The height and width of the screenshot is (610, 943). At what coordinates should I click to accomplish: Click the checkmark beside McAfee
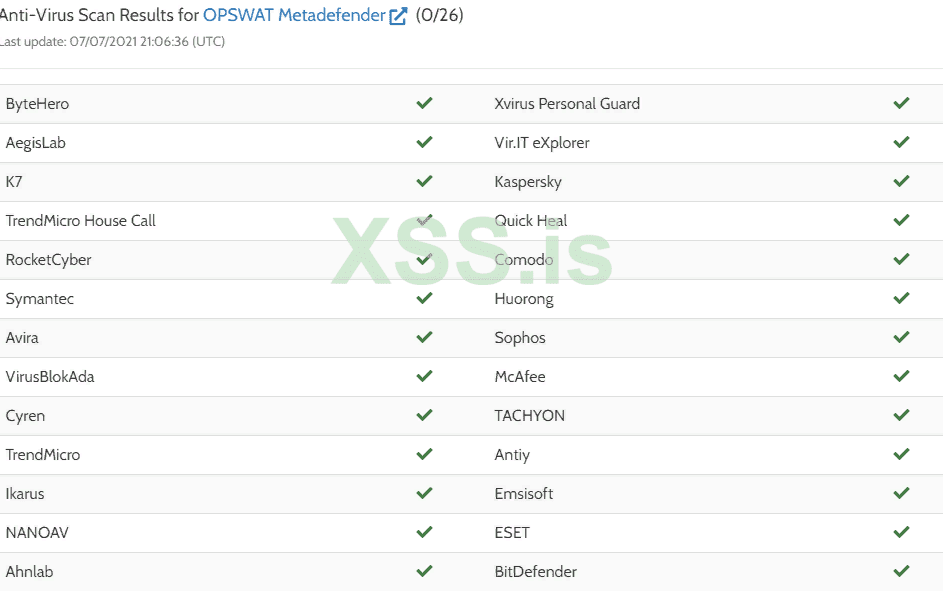coord(901,376)
